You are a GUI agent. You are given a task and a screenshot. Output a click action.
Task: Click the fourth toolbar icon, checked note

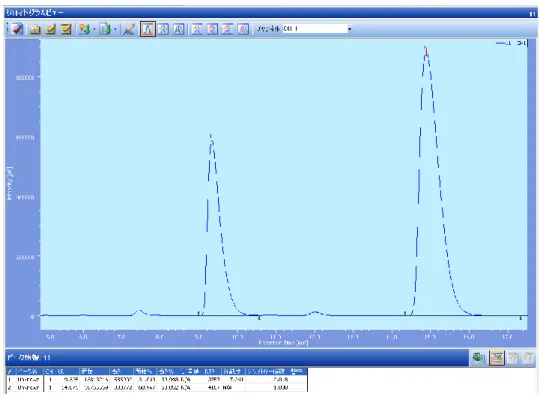[x=66, y=29]
